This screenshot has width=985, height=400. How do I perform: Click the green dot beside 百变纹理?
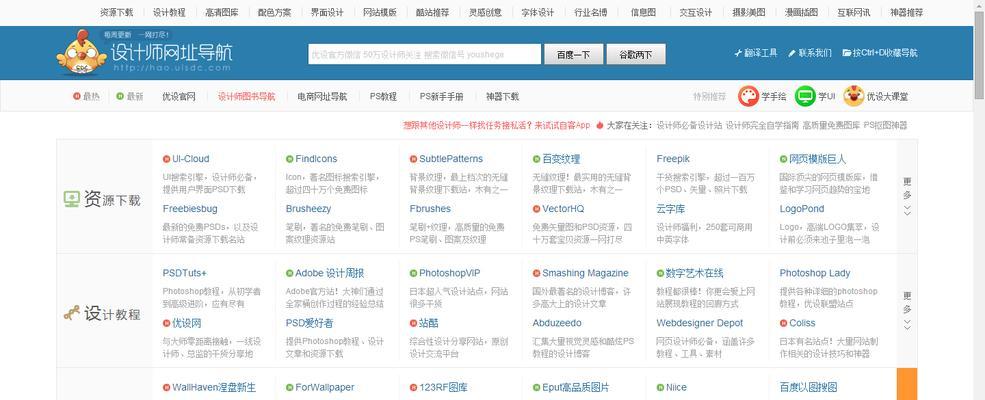click(536, 159)
